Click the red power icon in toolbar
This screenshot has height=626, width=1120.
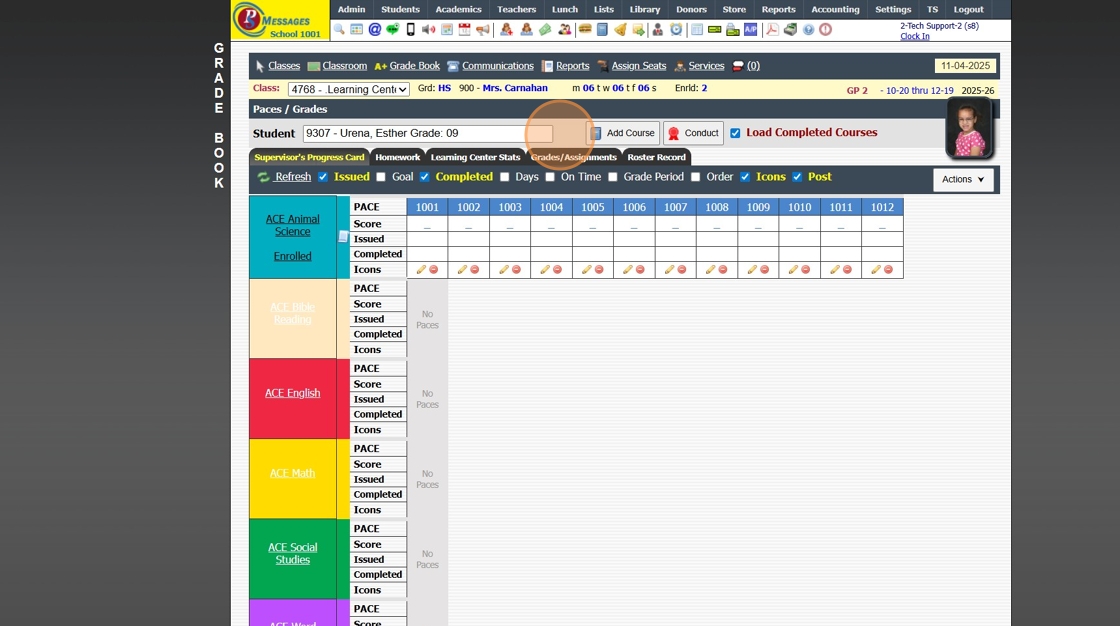825,29
